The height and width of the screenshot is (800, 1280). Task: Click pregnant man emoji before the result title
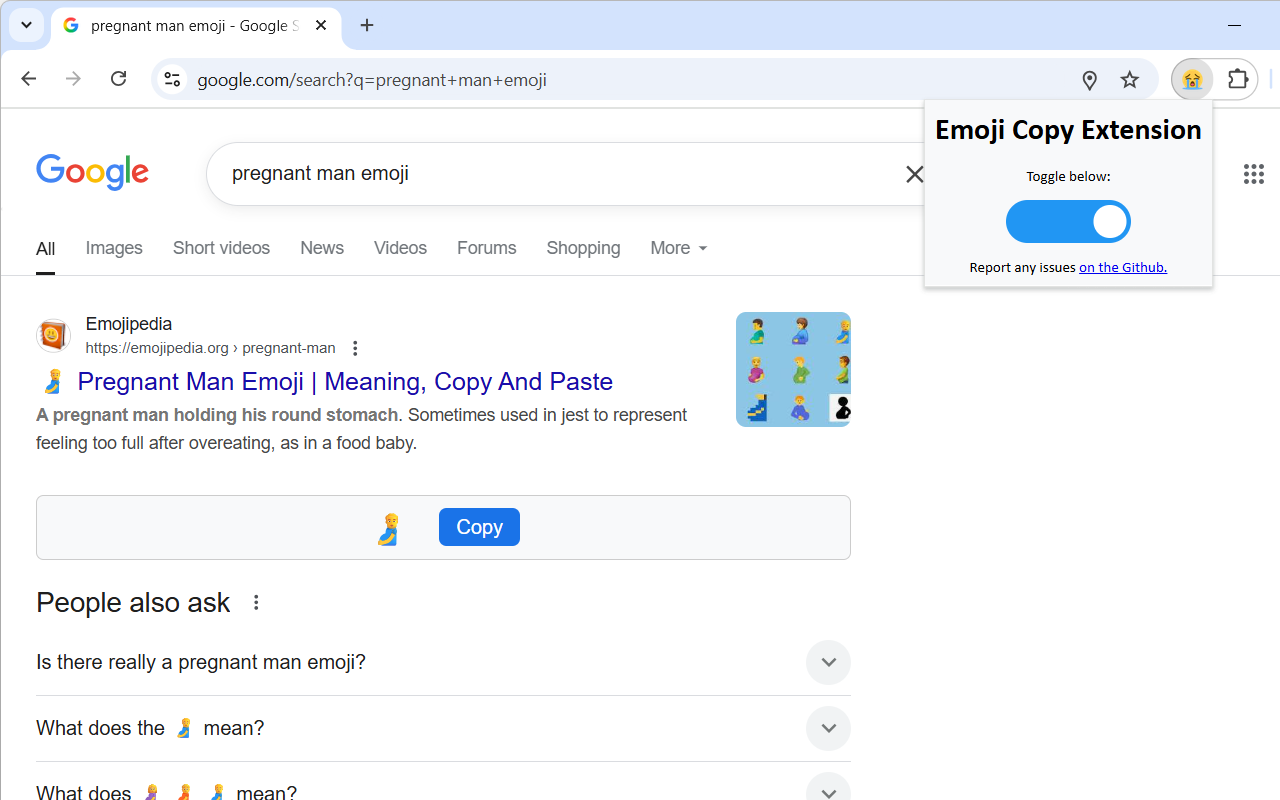coord(52,382)
